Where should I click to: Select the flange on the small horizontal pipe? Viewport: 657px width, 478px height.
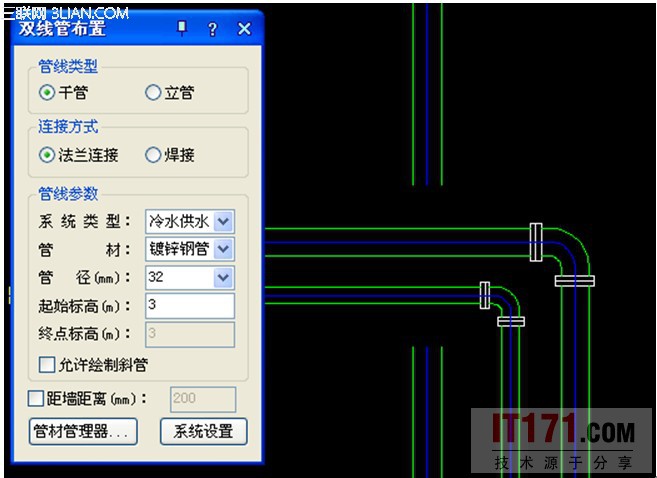tap(485, 294)
